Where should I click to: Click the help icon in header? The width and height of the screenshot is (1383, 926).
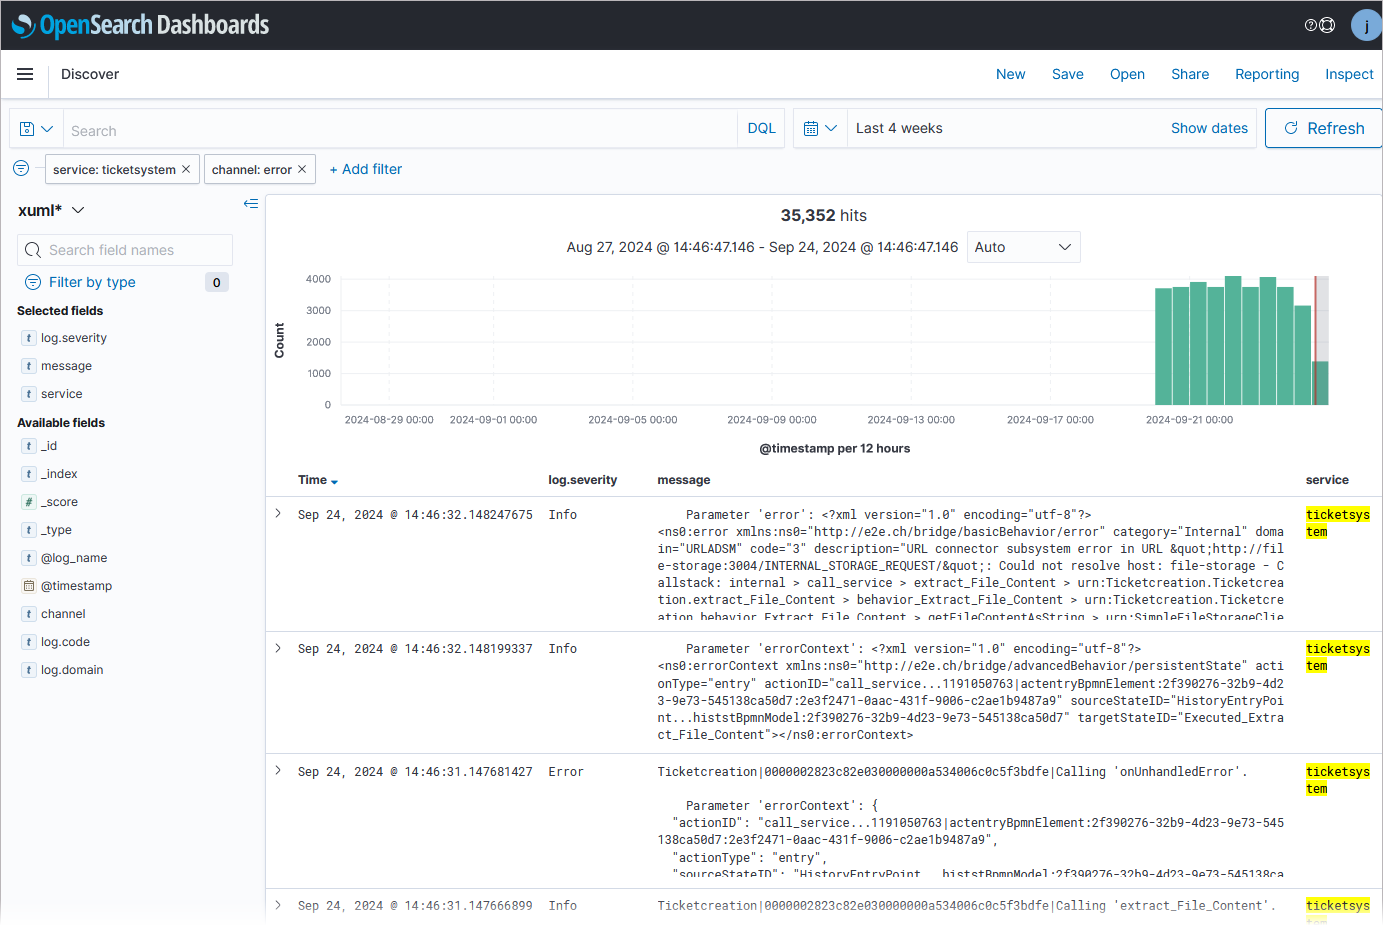(x=1311, y=25)
